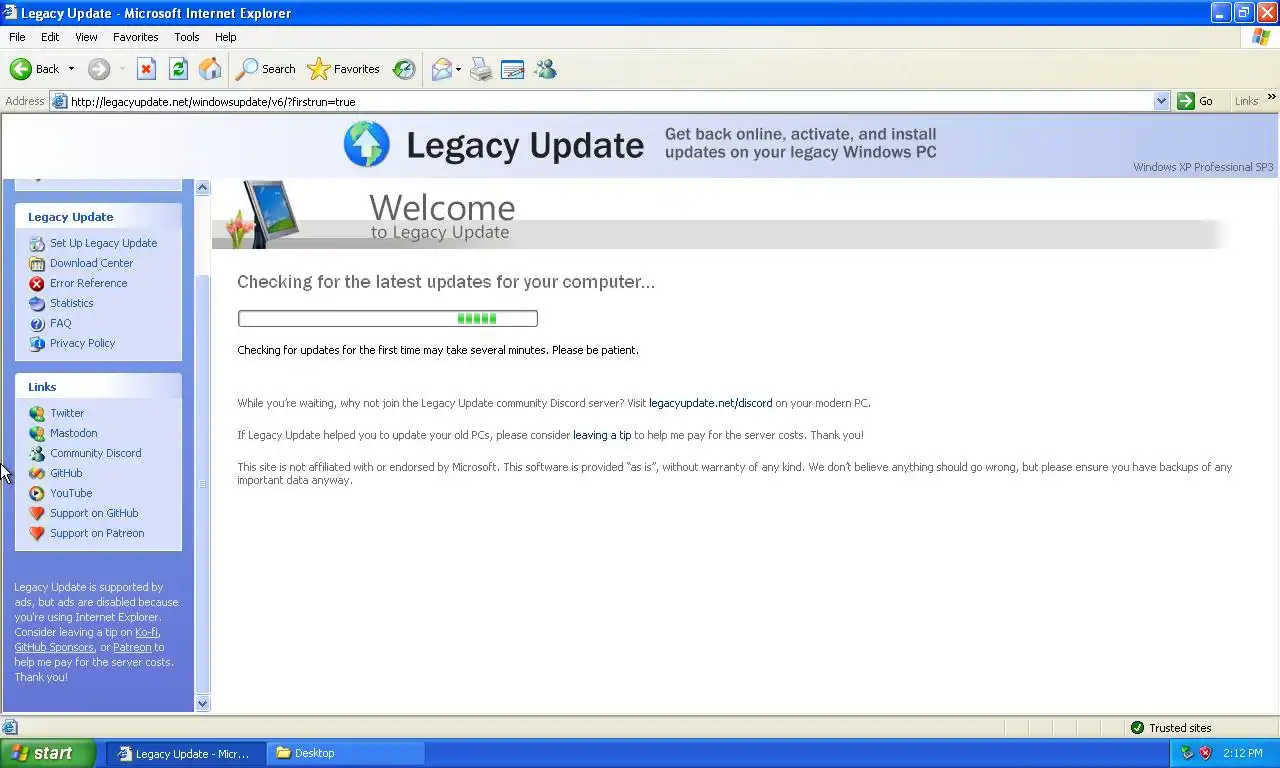
Task: Click the Twitter globe icon
Action: (37, 413)
